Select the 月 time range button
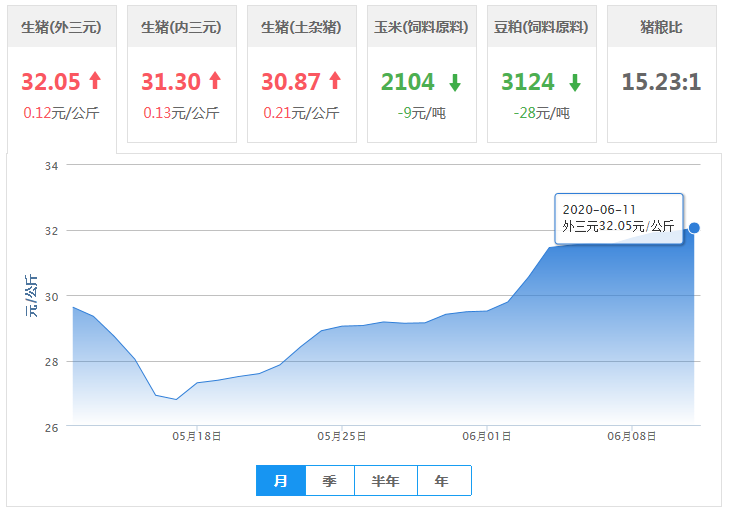This screenshot has width=730, height=516. (x=281, y=481)
